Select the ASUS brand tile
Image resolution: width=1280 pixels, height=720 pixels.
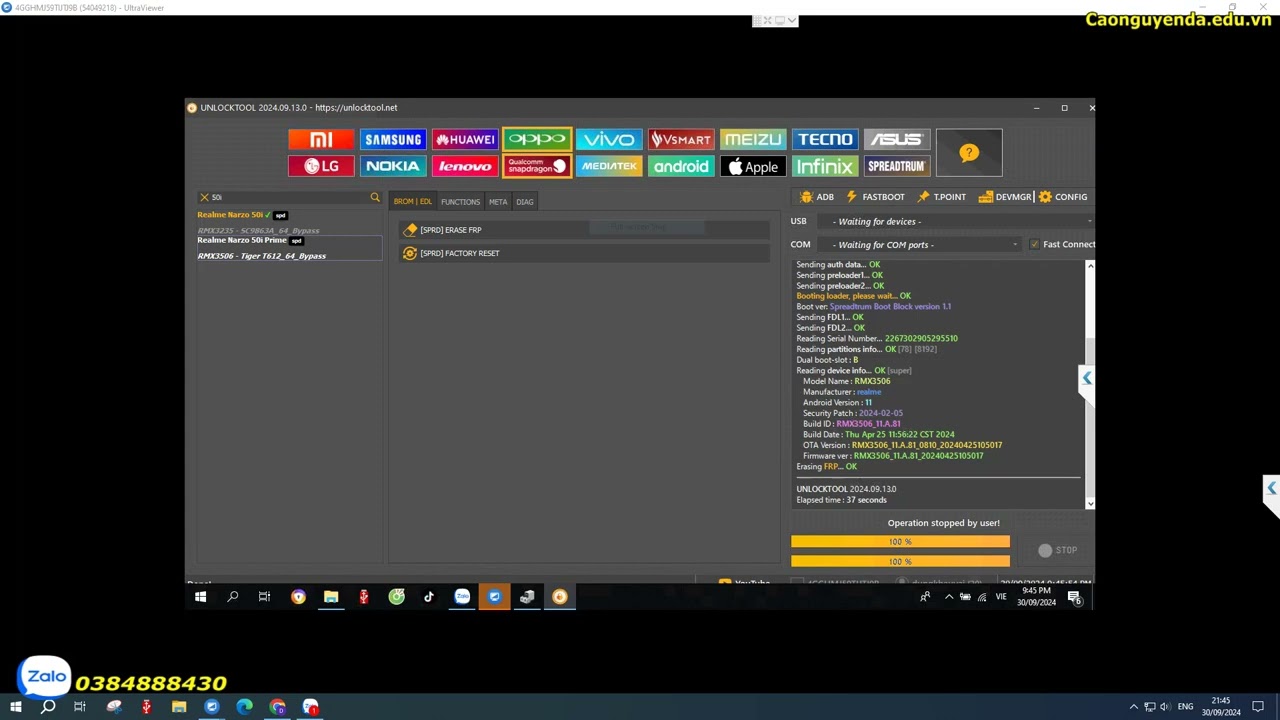click(896, 139)
